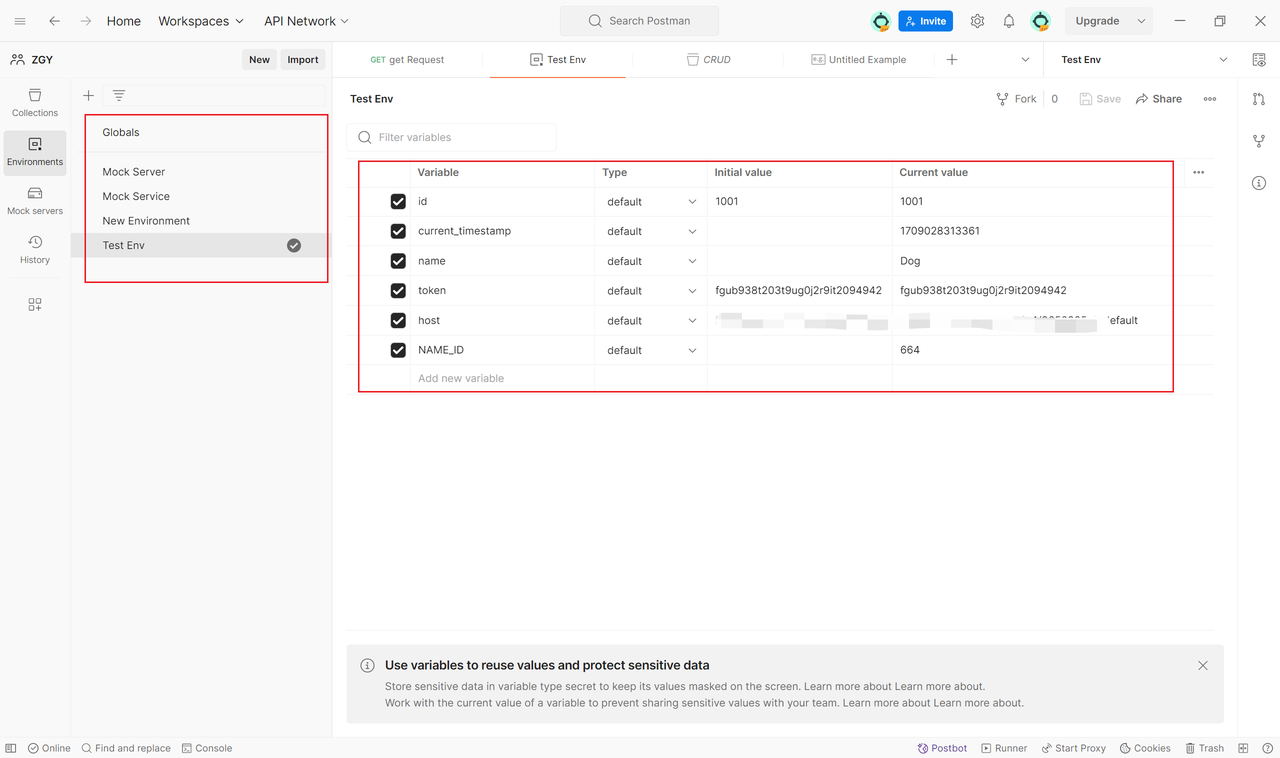Open the notifications bell
Viewport: 1280px width, 758px height.
point(1009,21)
